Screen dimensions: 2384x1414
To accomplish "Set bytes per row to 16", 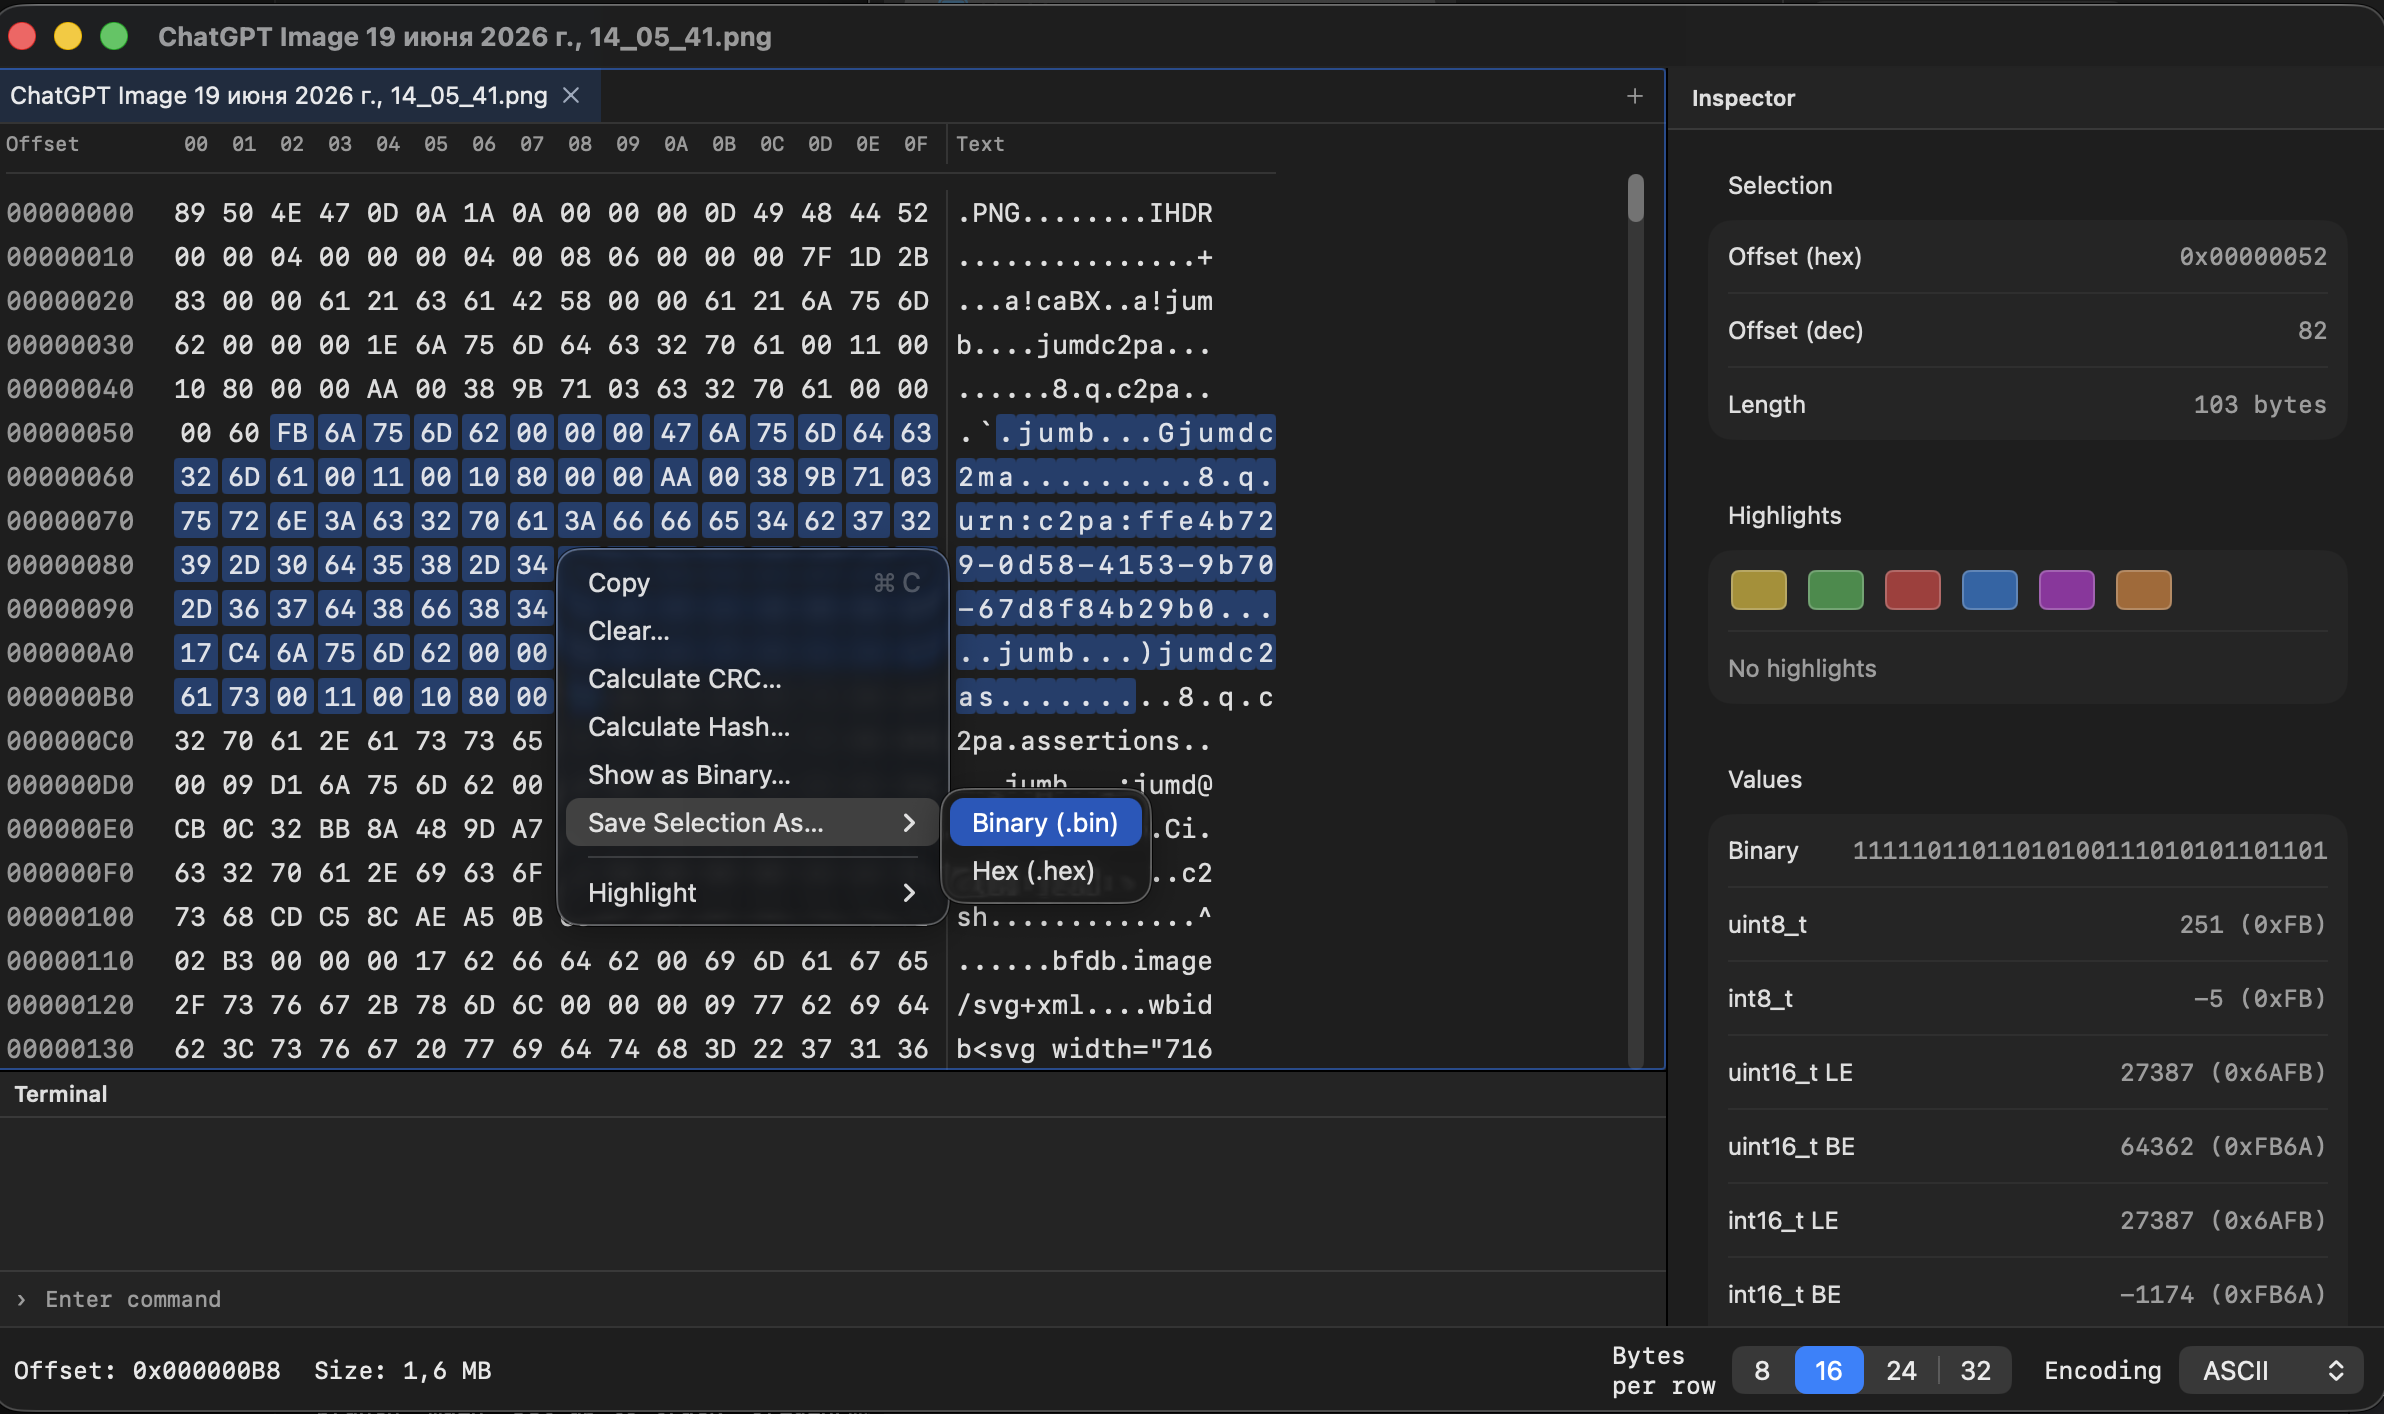I will coord(1828,1370).
